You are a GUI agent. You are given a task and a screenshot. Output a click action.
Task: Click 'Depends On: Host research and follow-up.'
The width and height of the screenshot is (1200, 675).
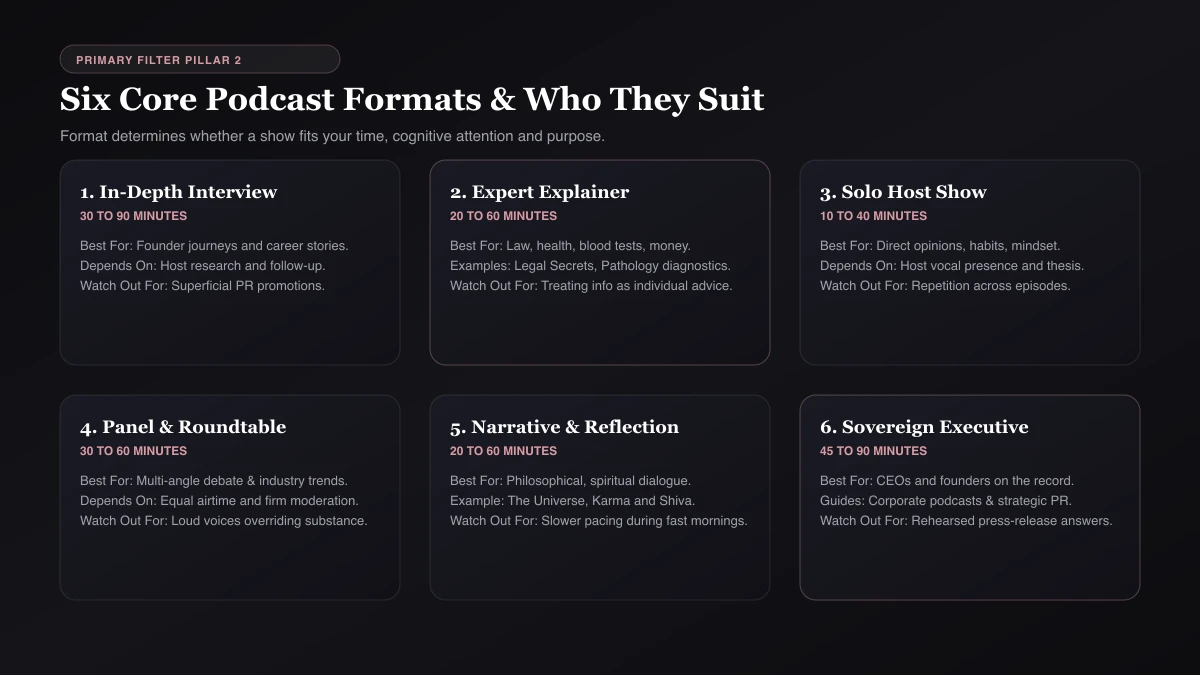[x=203, y=266]
